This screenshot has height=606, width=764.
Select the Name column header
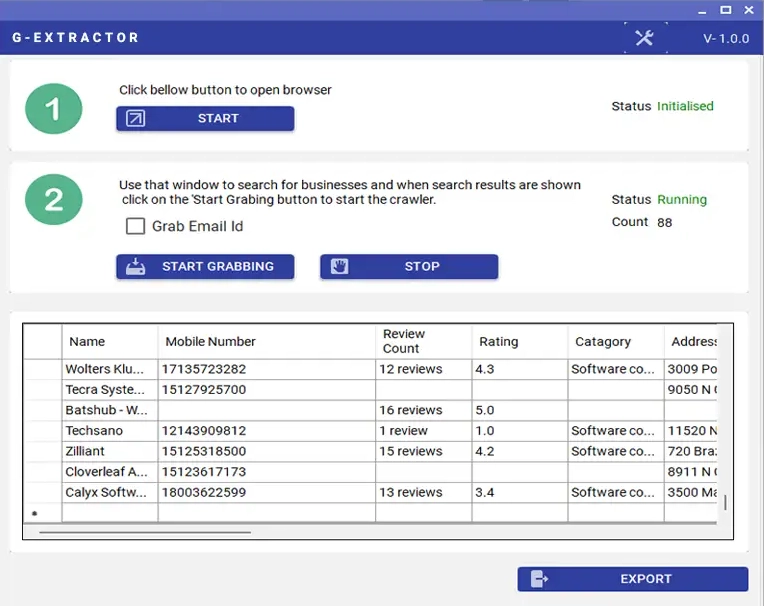(110, 341)
